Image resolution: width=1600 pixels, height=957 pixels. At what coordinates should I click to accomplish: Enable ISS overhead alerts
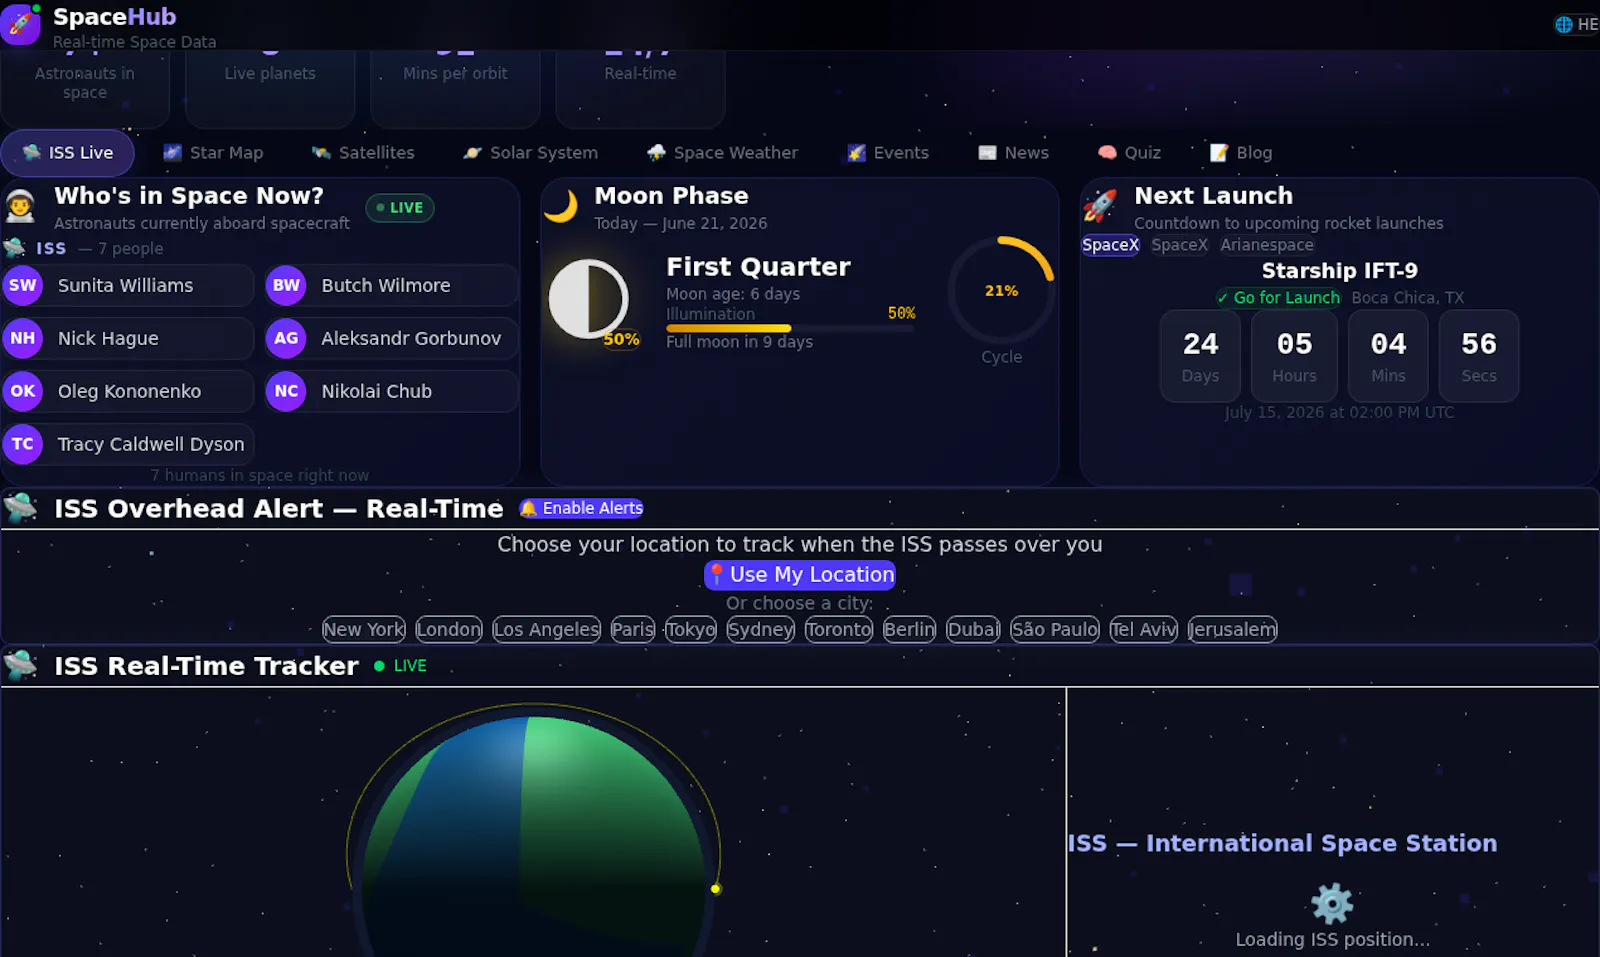click(581, 508)
